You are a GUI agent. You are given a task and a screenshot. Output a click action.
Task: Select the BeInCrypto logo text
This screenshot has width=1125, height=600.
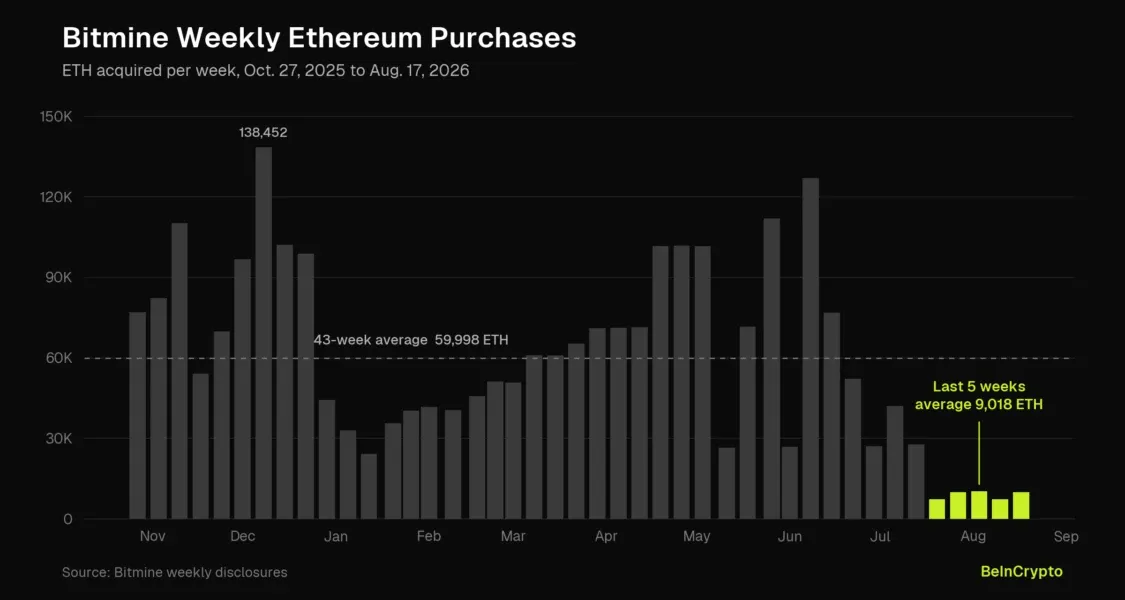click(x=1022, y=571)
